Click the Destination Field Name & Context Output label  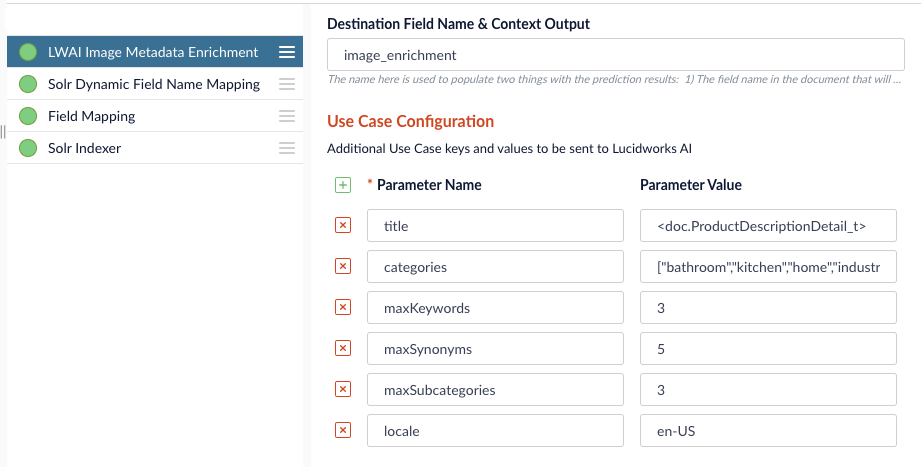458,23
